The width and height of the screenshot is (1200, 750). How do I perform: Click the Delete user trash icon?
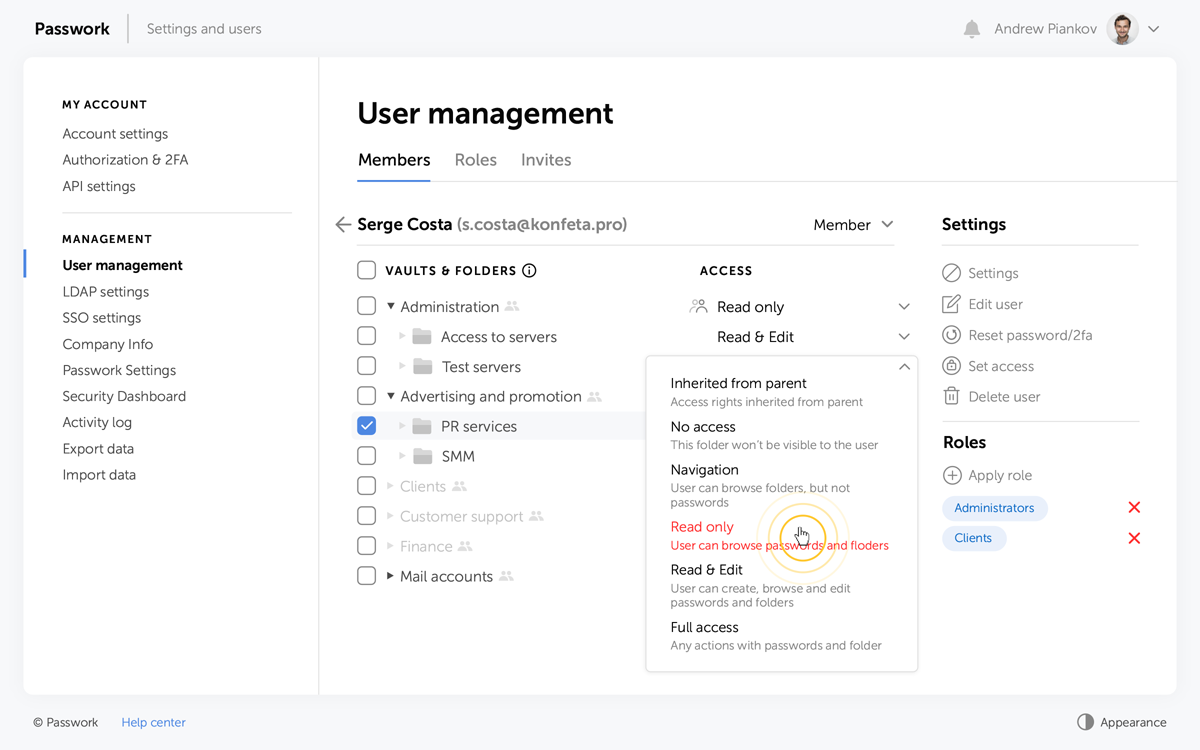(951, 396)
